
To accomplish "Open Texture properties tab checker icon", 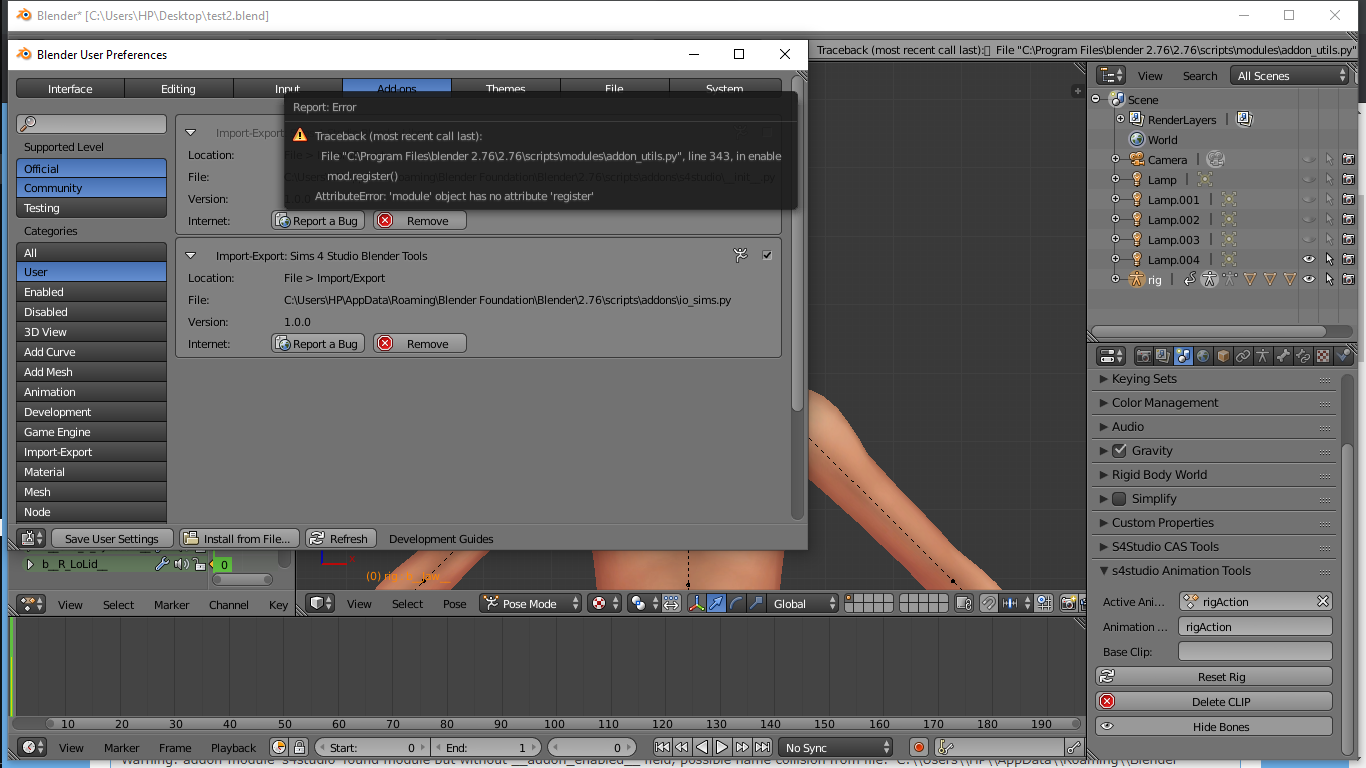I will (x=1323, y=356).
